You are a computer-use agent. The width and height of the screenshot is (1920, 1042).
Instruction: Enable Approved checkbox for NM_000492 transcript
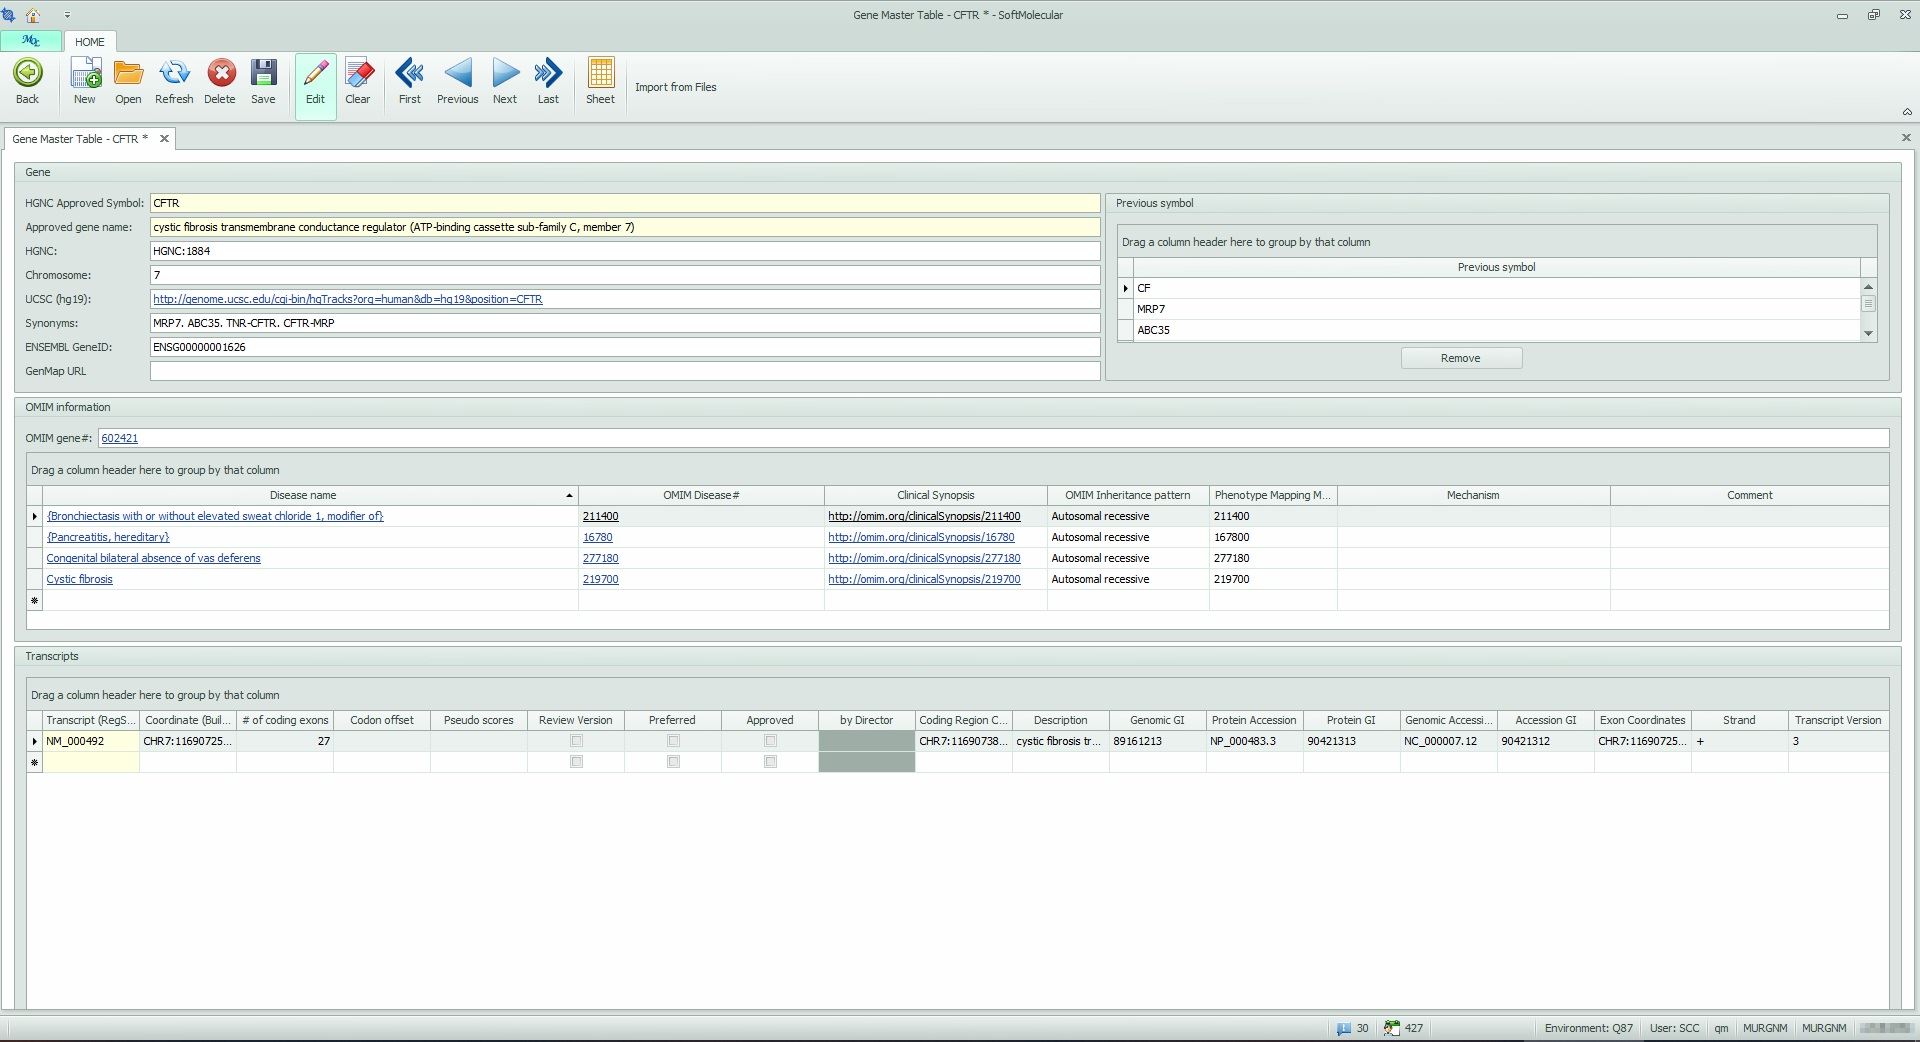point(770,741)
